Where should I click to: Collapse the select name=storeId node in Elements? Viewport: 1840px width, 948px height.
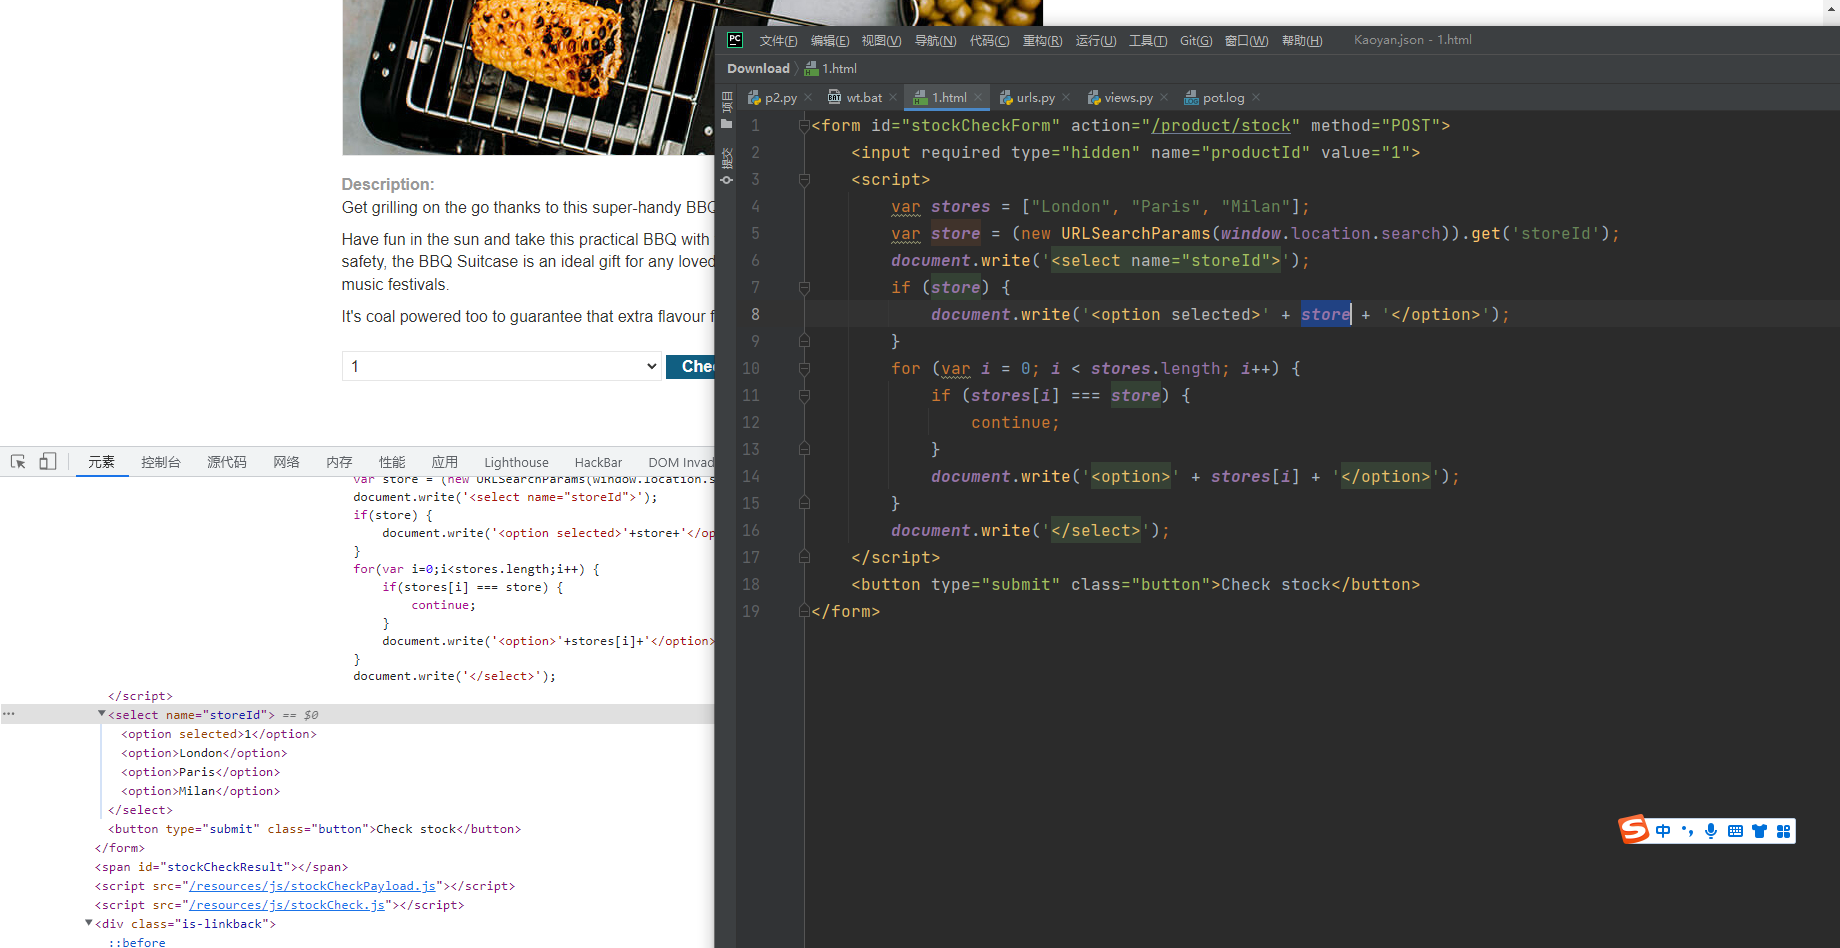101,713
